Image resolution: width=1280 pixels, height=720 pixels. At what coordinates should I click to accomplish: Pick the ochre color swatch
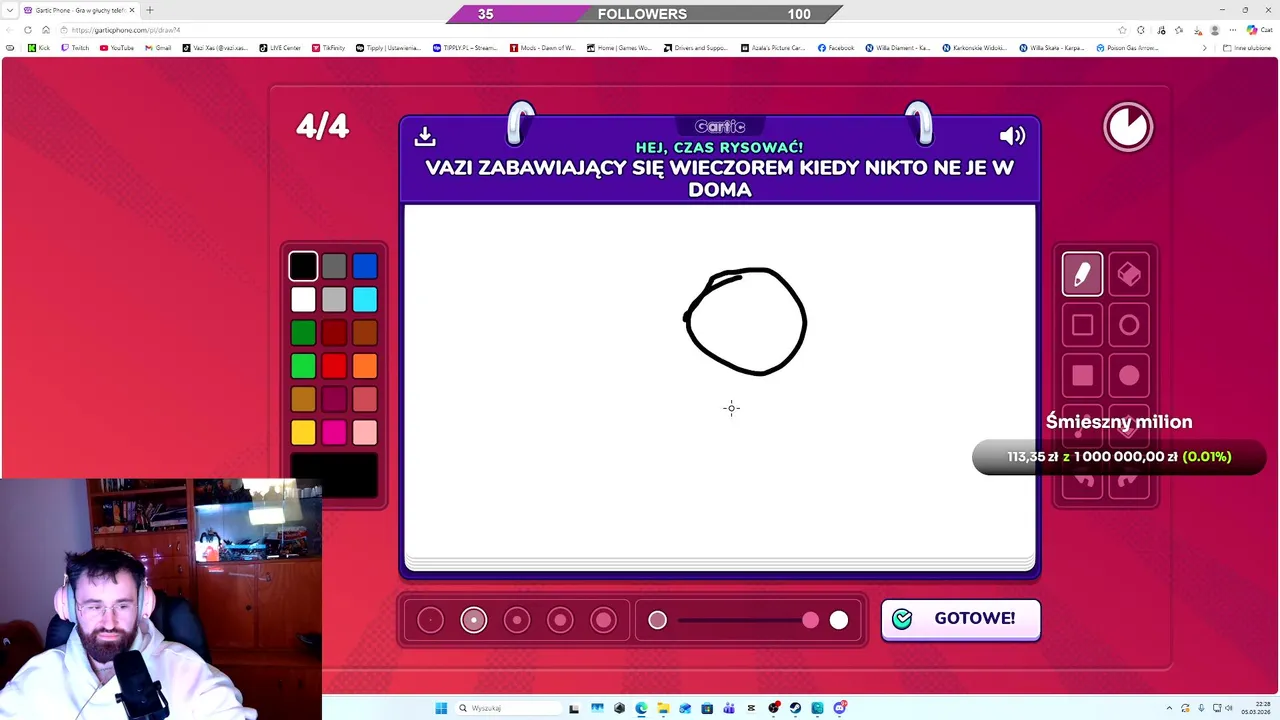coord(303,399)
